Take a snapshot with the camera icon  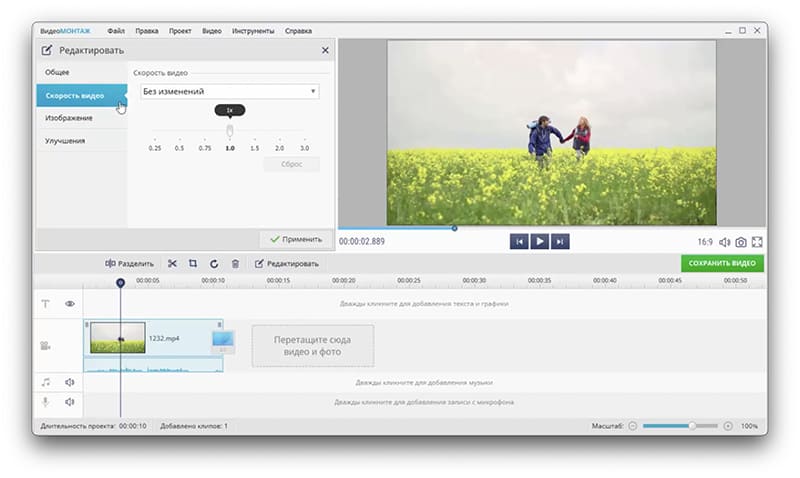pos(741,242)
